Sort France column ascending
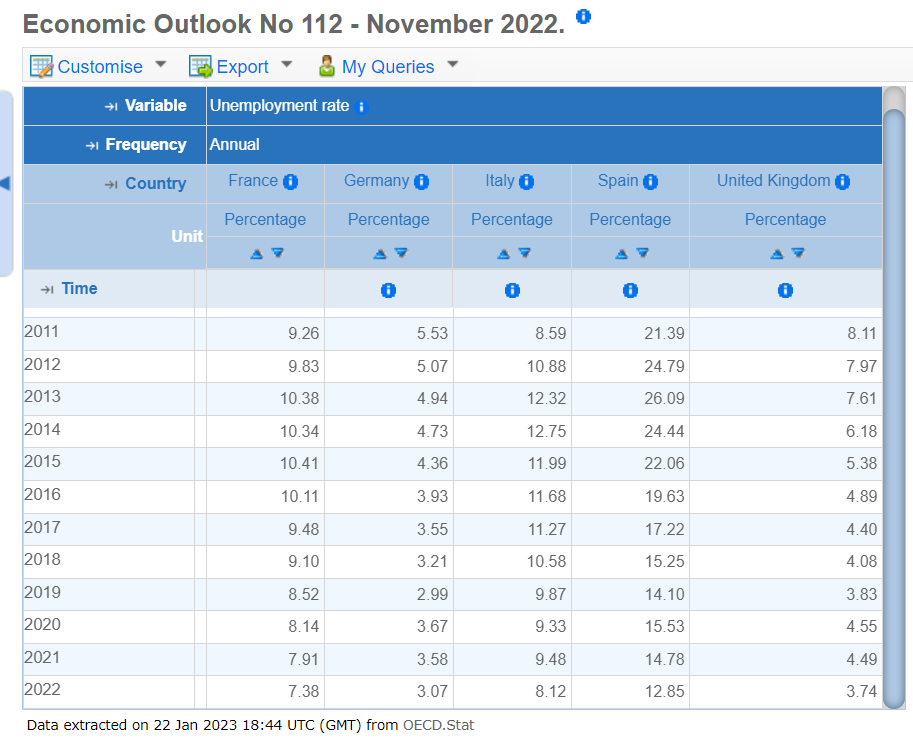913x745 pixels. click(256, 254)
